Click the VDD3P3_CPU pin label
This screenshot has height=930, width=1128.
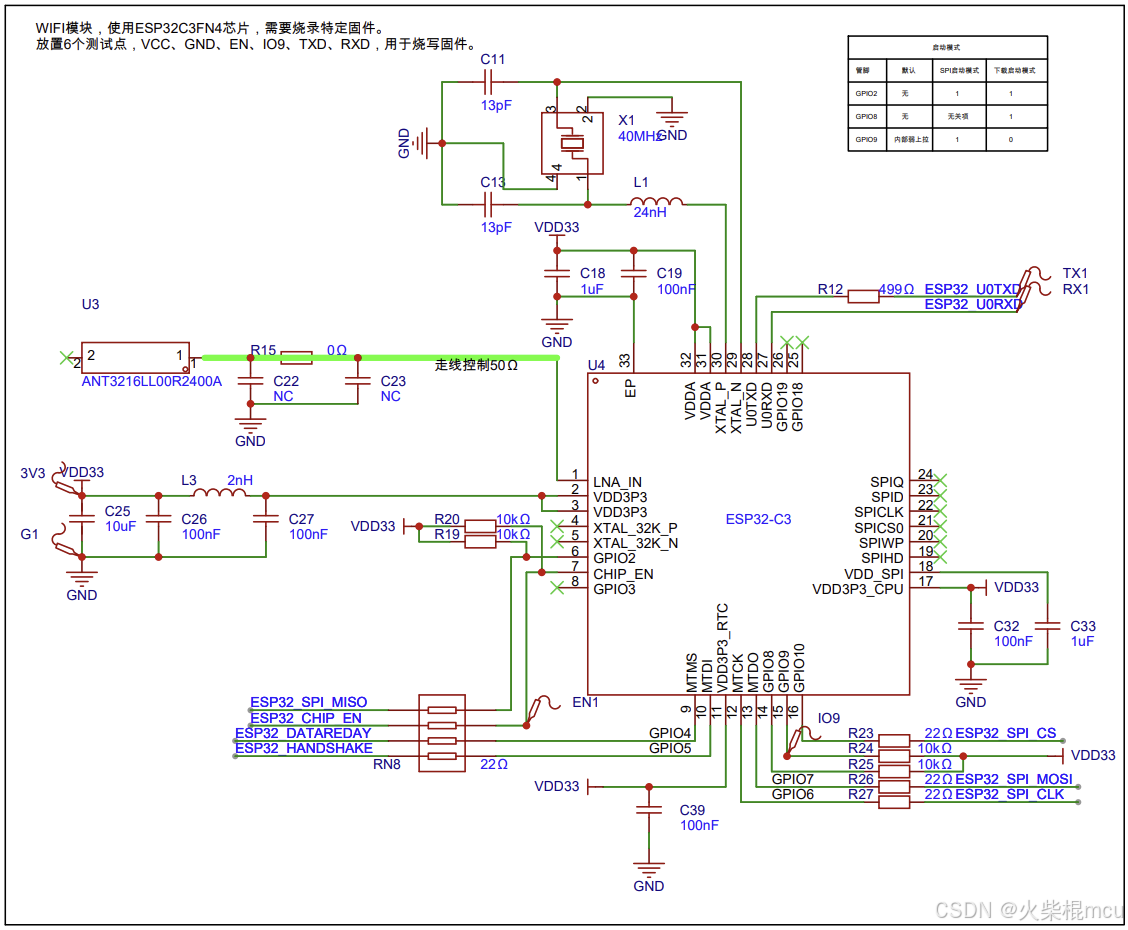point(858,589)
